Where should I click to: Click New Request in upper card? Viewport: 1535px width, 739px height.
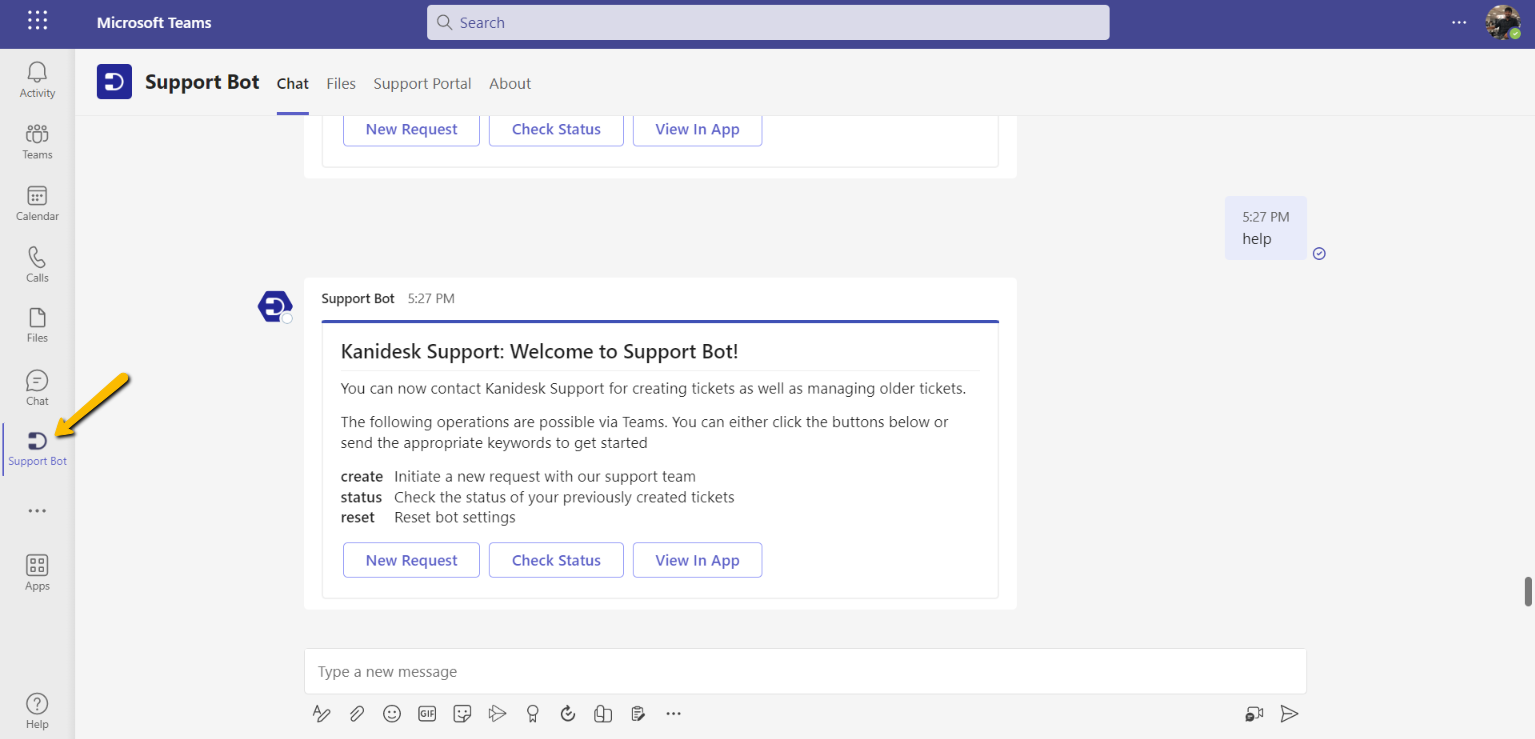coord(411,130)
